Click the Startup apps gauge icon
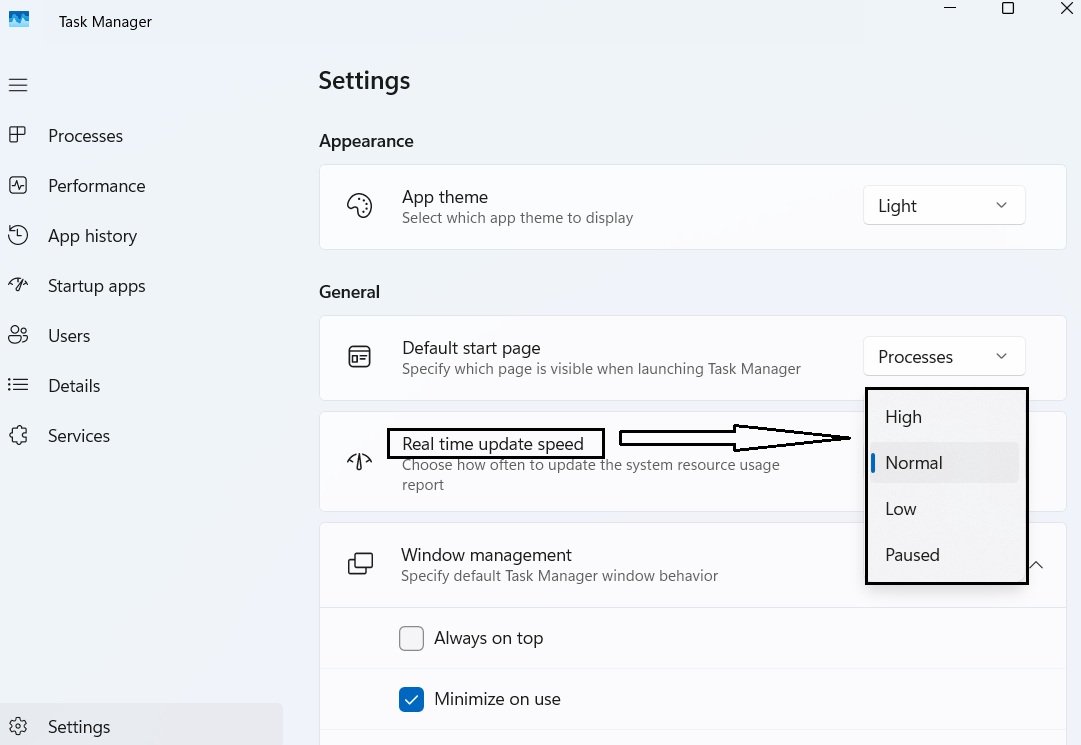The height and width of the screenshot is (745, 1081). [18, 284]
